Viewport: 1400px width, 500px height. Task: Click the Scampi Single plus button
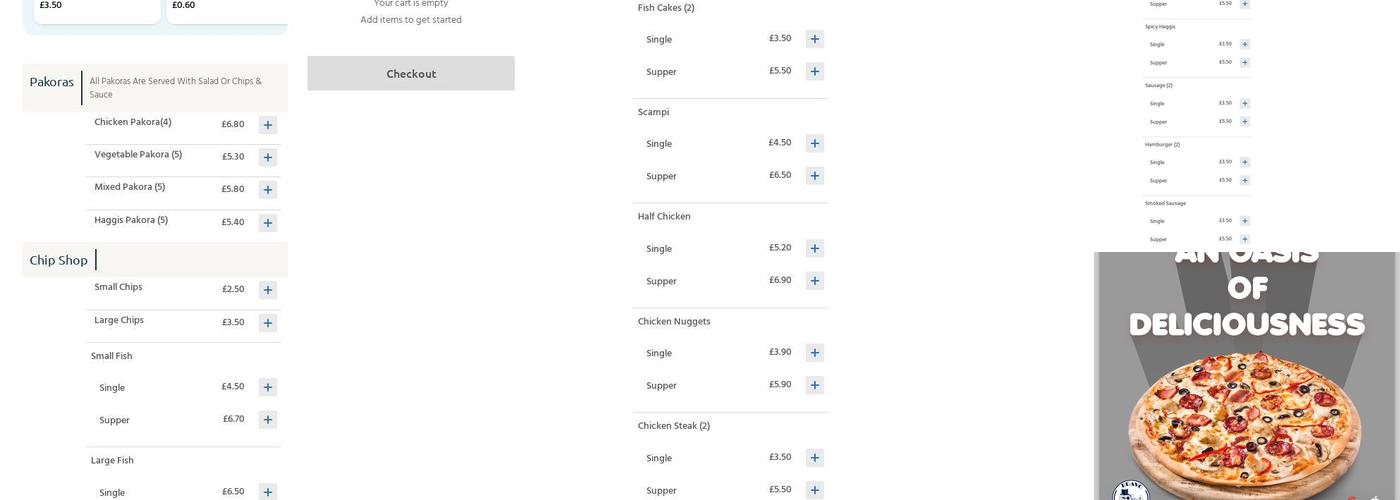tap(815, 143)
